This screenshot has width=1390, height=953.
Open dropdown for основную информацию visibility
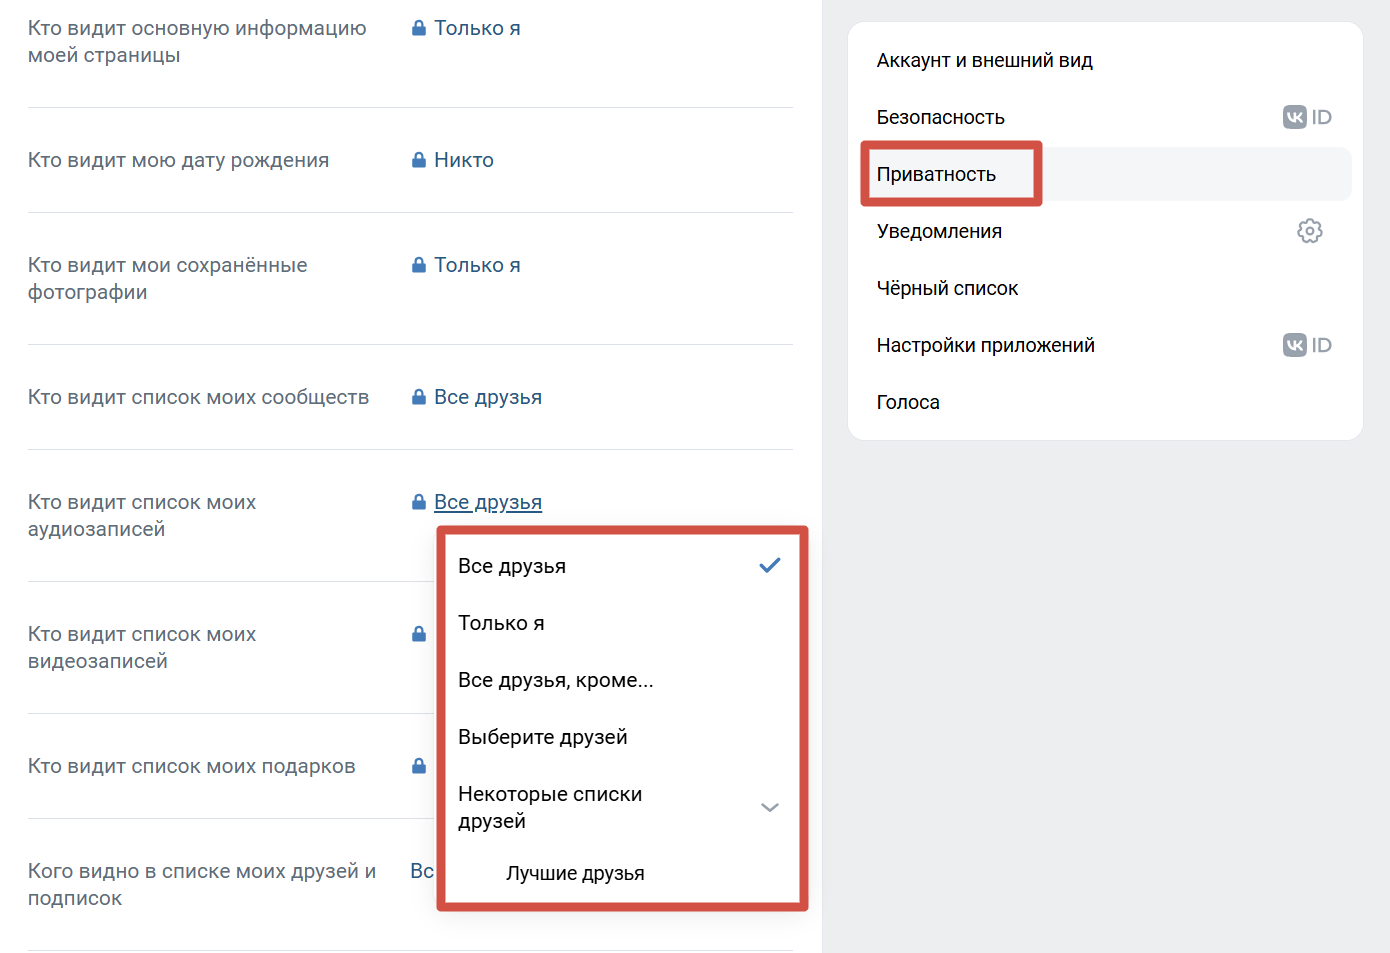476,28
